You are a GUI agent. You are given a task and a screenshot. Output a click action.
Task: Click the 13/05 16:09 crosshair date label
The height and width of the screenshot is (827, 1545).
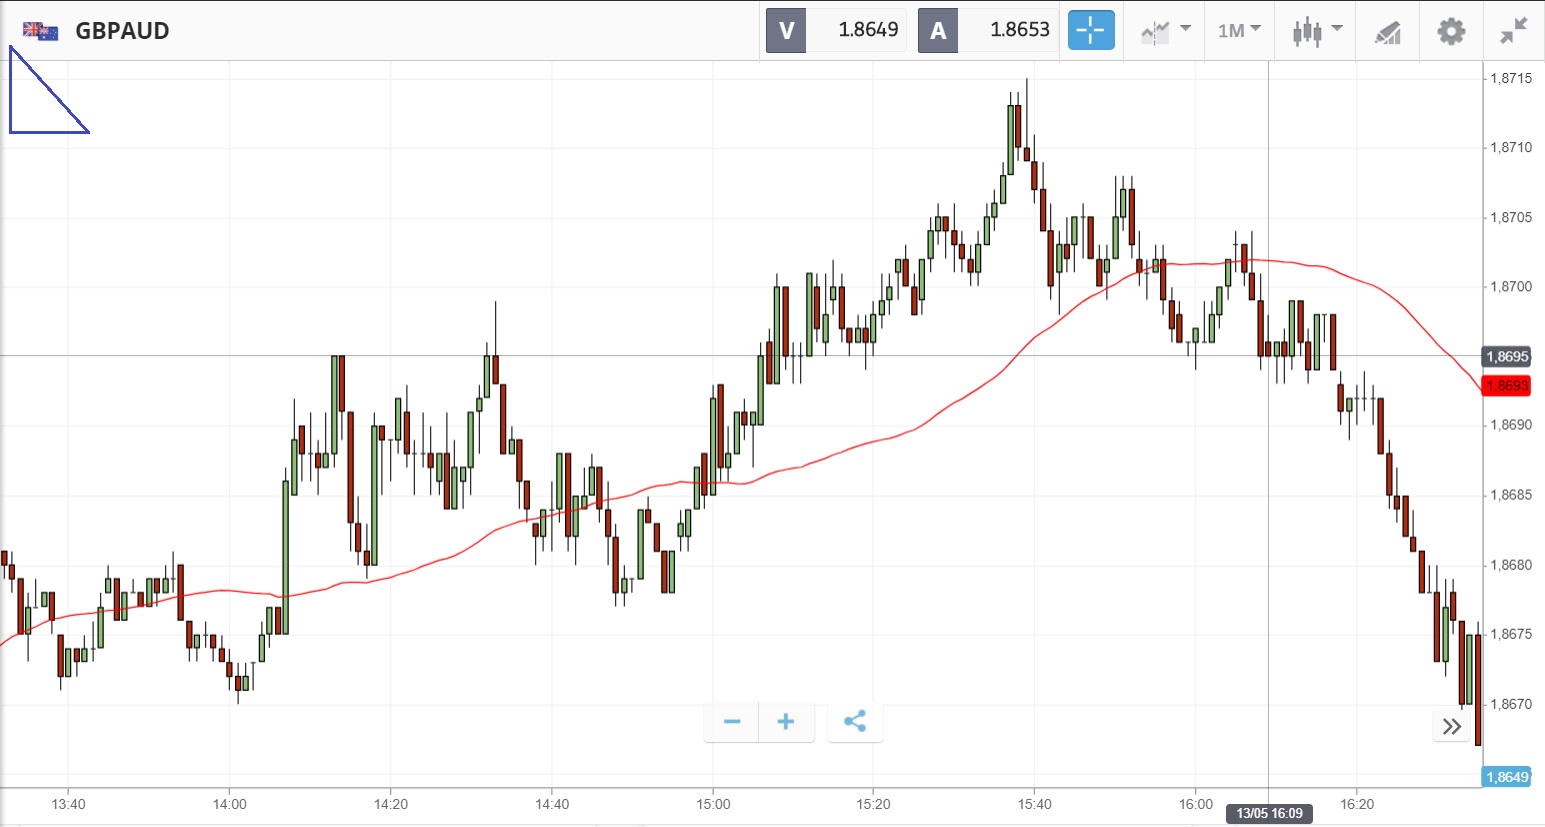point(1269,813)
